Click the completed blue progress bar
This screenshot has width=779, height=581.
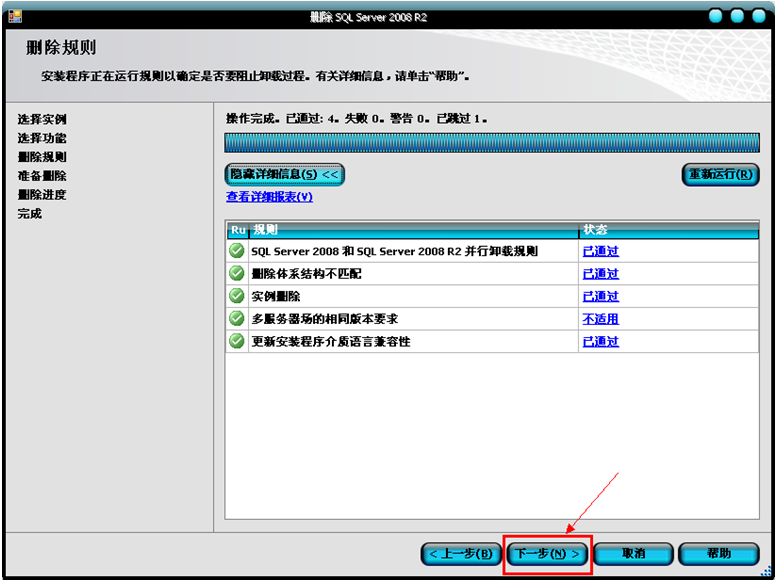pos(492,142)
